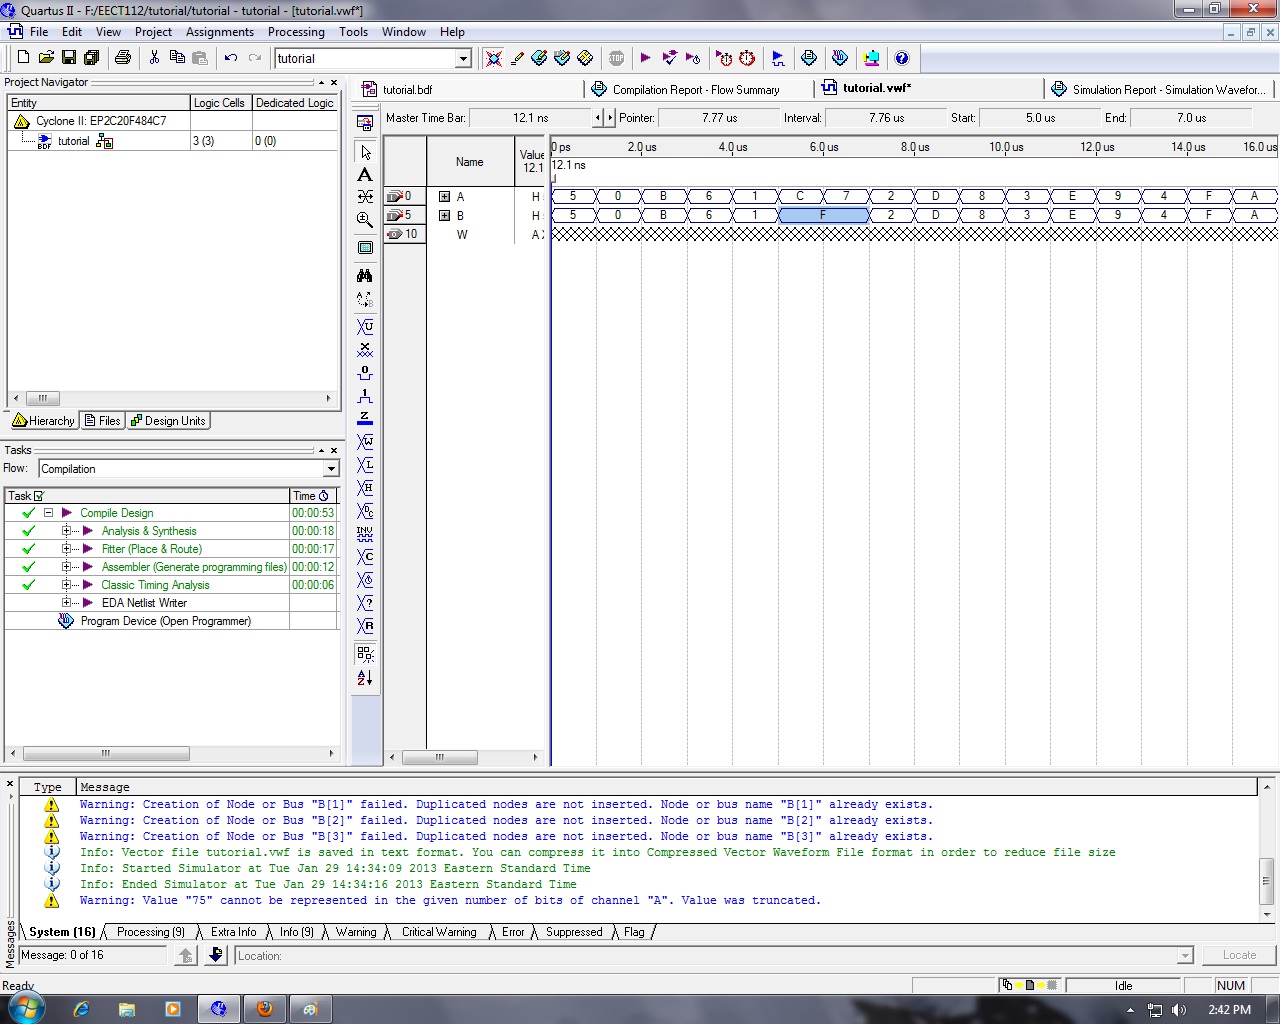Click the Forcing Low (0) value icon

[x=365, y=372]
